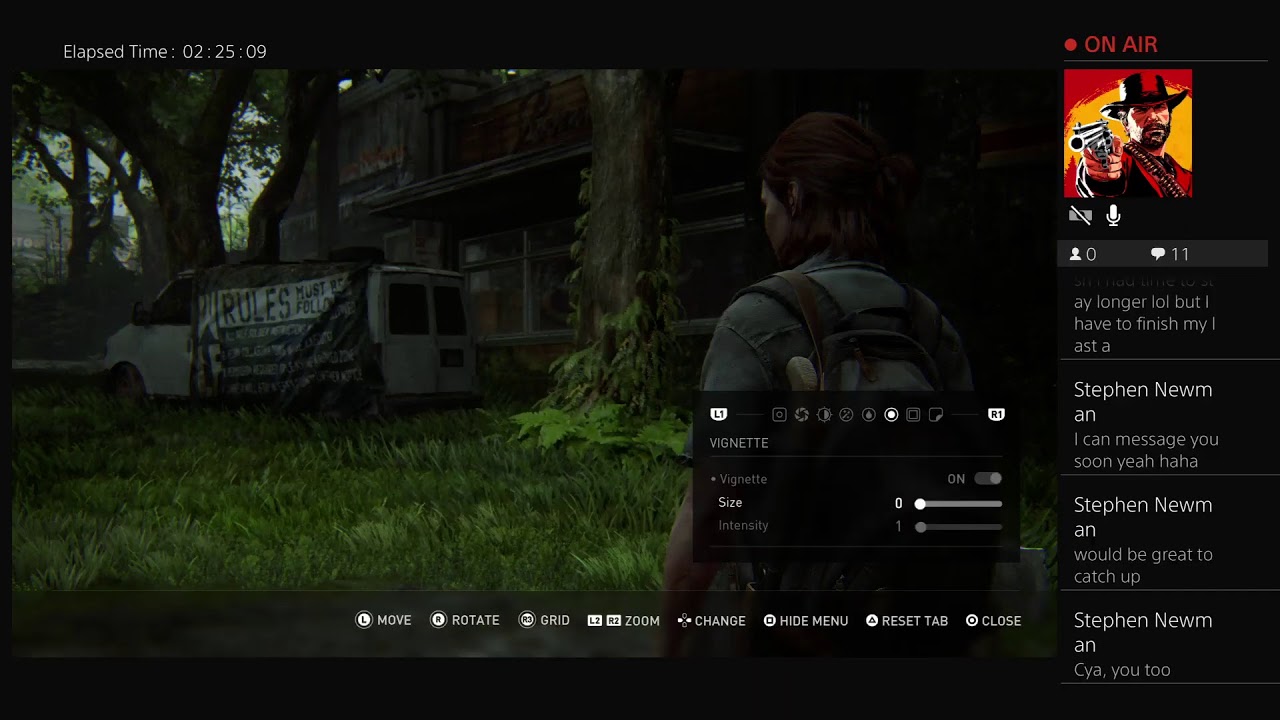Select the sticker/logo tab icon

click(x=935, y=415)
